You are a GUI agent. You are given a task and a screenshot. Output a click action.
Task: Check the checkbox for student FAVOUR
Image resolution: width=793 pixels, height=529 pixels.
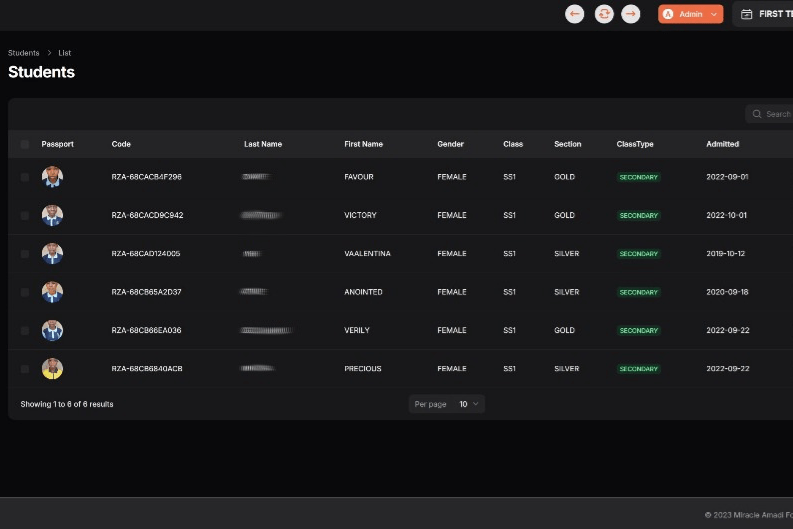coord(25,177)
